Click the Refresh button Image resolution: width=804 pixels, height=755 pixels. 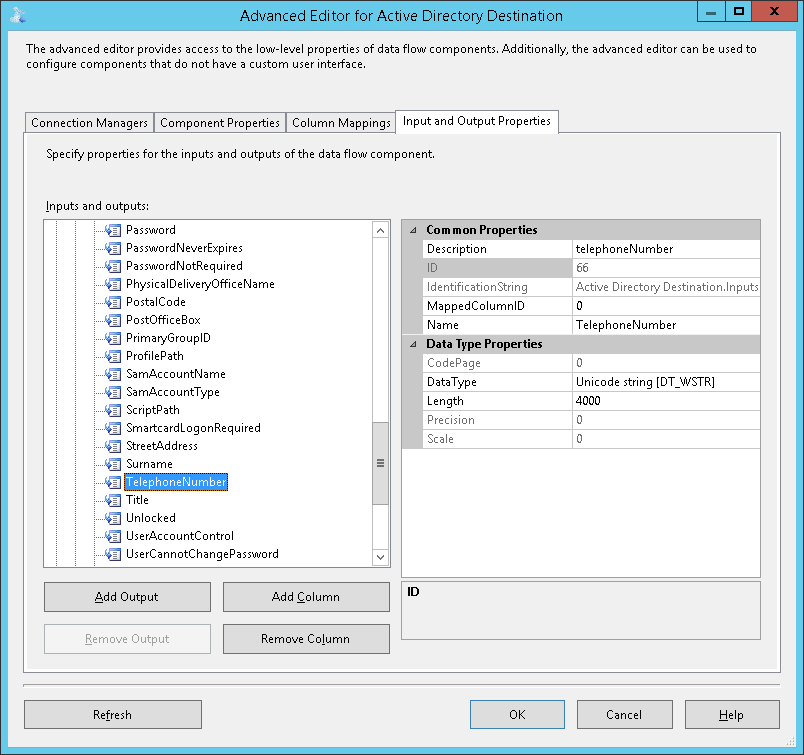pyautogui.click(x=113, y=714)
